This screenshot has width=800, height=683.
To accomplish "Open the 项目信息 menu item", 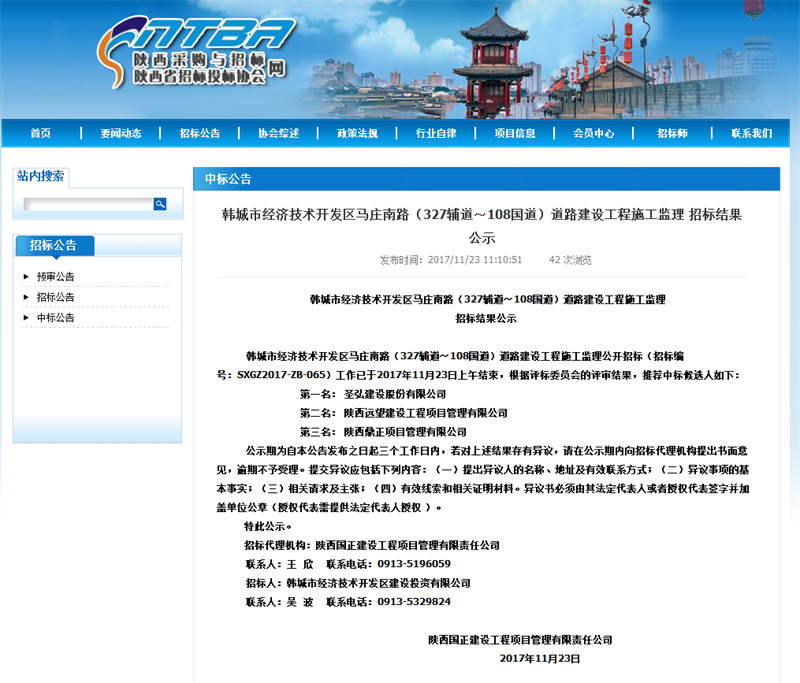I will coord(515,134).
